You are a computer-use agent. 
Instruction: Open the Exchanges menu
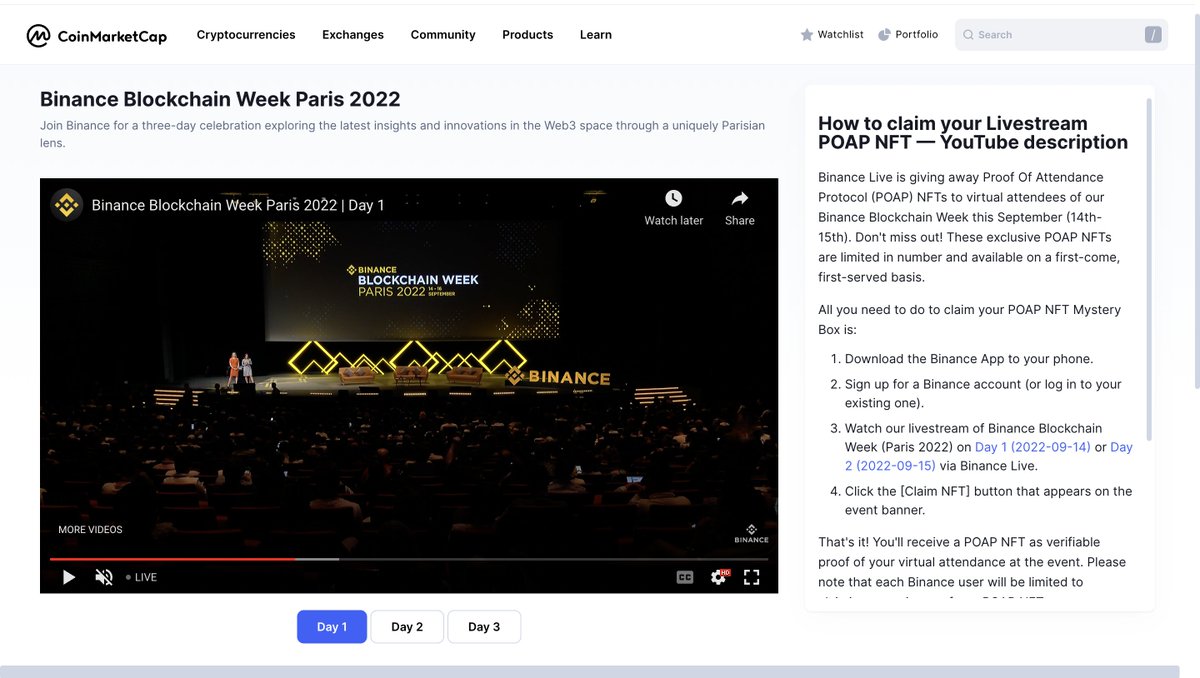[353, 35]
